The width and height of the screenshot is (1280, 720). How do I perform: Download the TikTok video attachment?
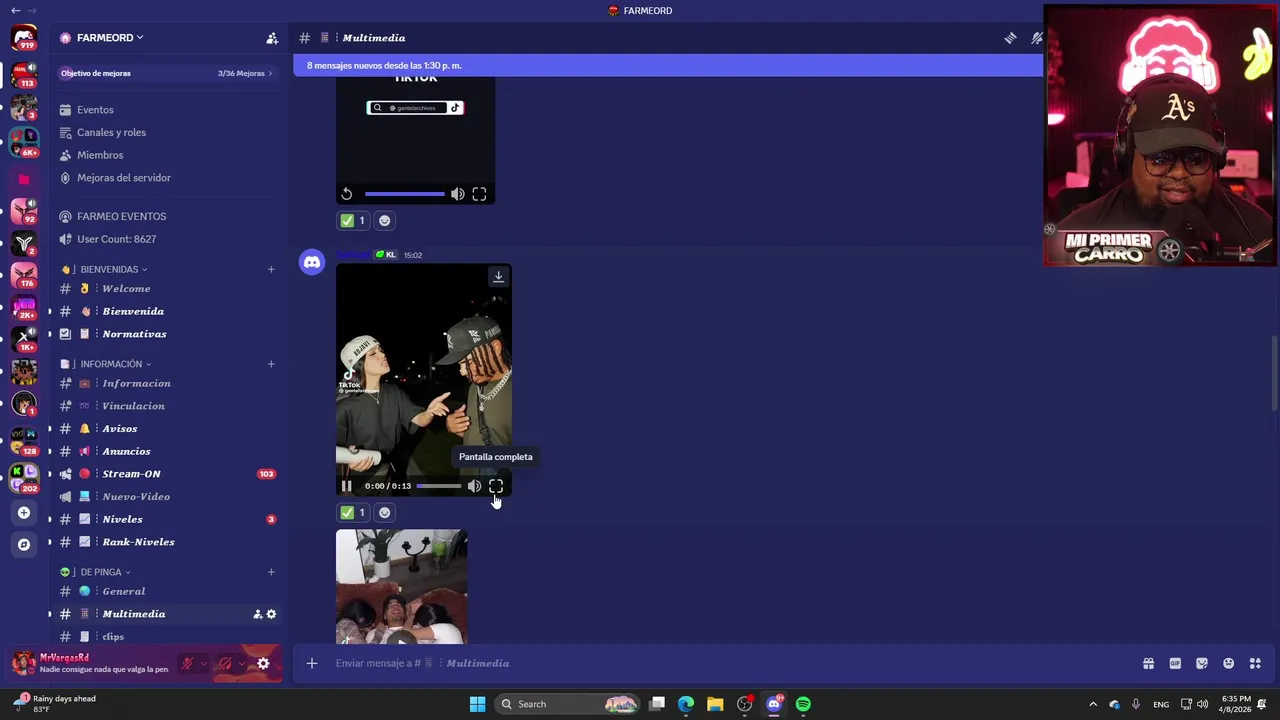[498, 276]
